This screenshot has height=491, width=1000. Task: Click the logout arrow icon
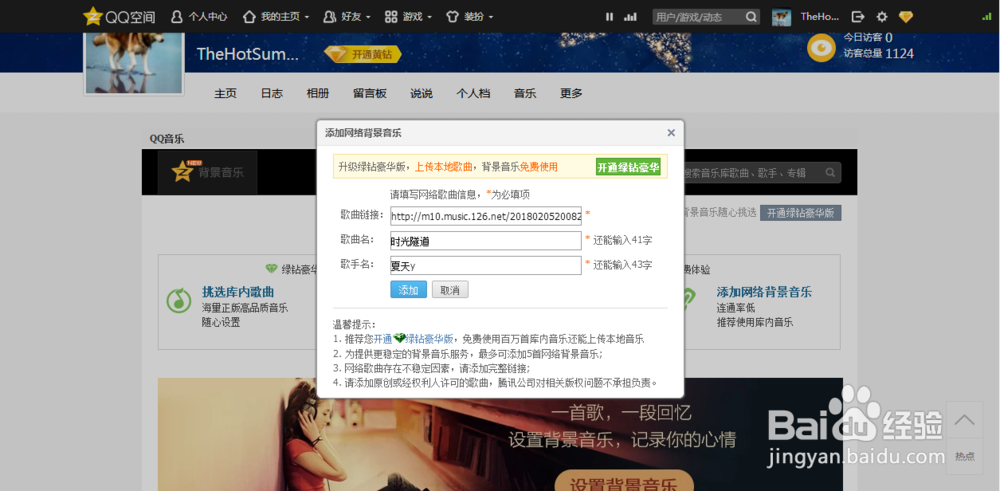pos(858,17)
